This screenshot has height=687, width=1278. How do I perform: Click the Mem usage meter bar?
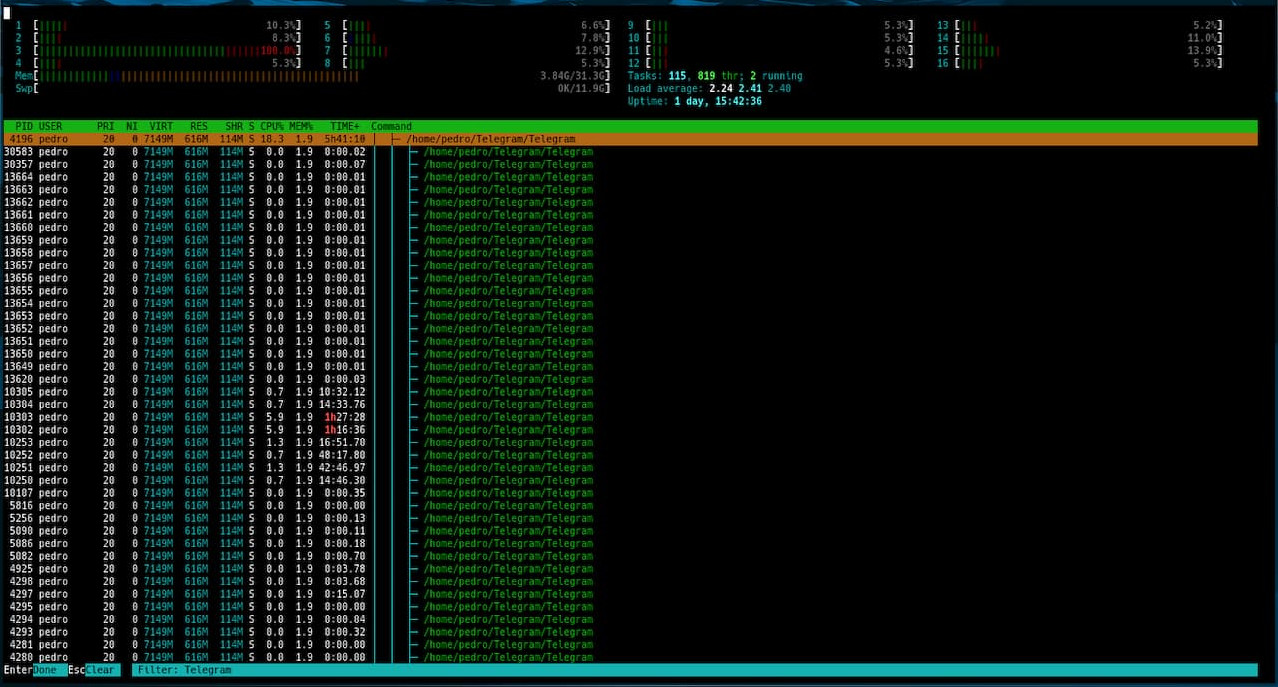pyautogui.click(x=311, y=76)
